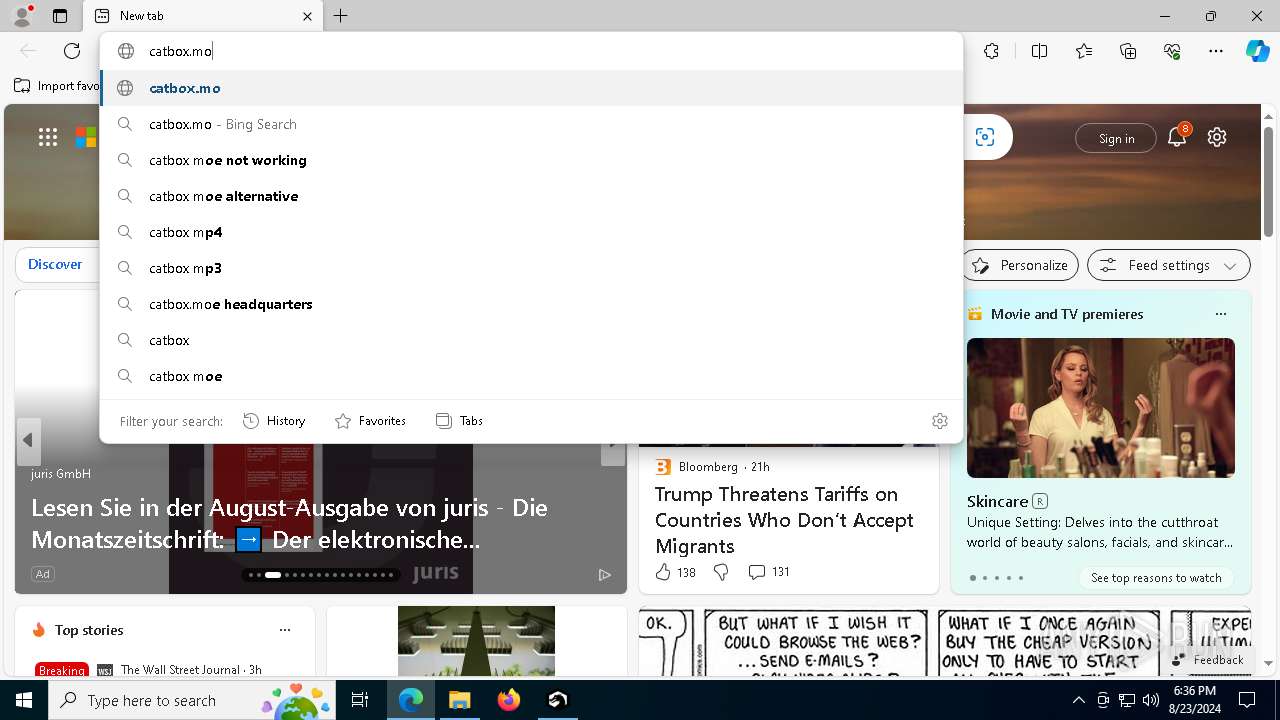Click the browser profile avatar icon
This screenshot has width=1280, height=720.
pyautogui.click(x=21, y=15)
